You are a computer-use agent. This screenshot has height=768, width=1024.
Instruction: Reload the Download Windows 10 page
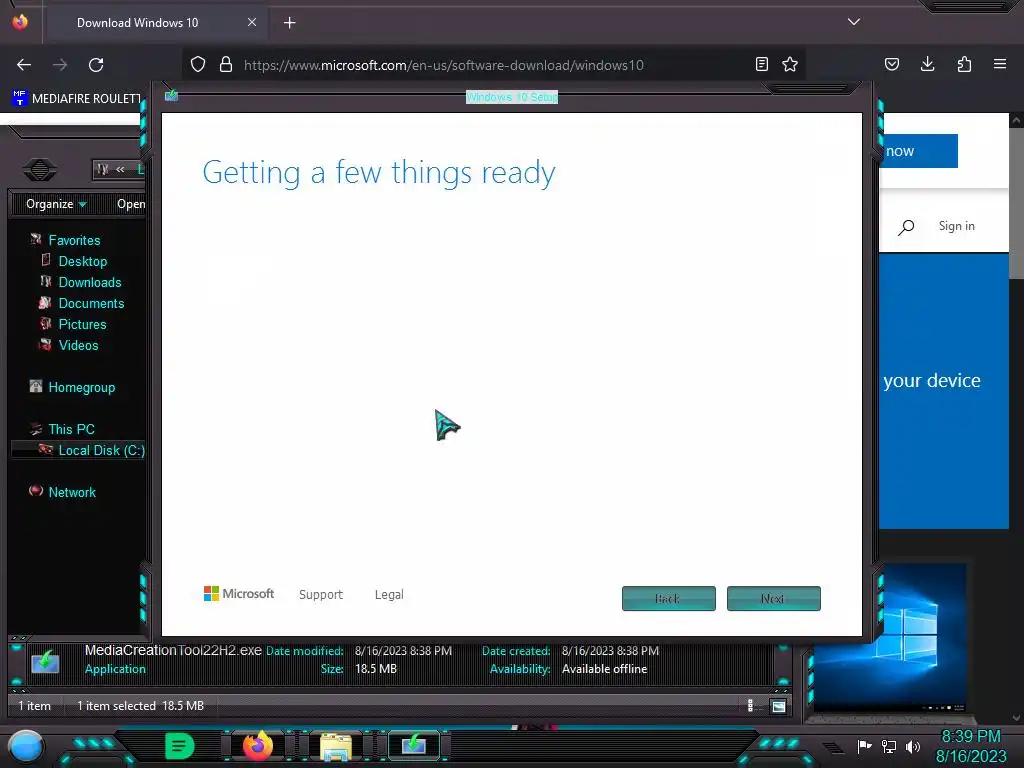tap(96, 65)
